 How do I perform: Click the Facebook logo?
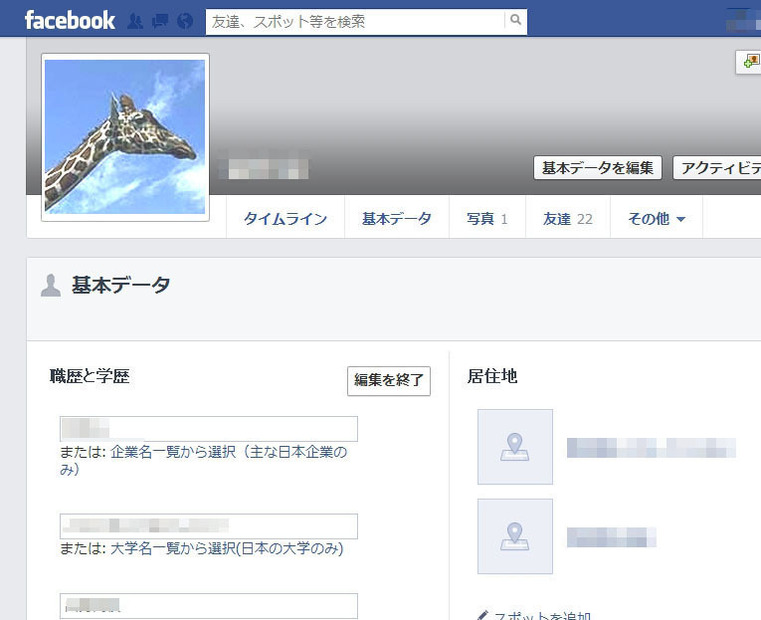(69, 21)
